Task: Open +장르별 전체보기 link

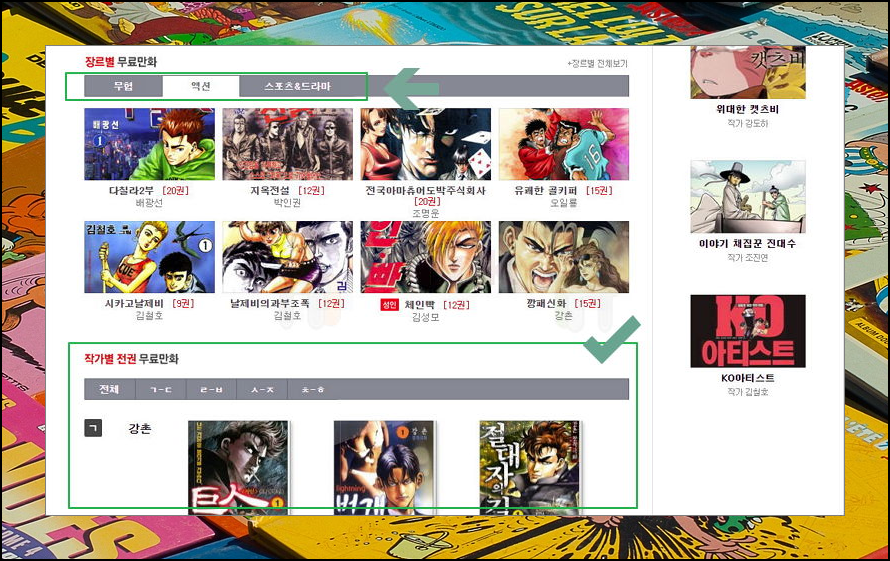Action: pos(597,64)
